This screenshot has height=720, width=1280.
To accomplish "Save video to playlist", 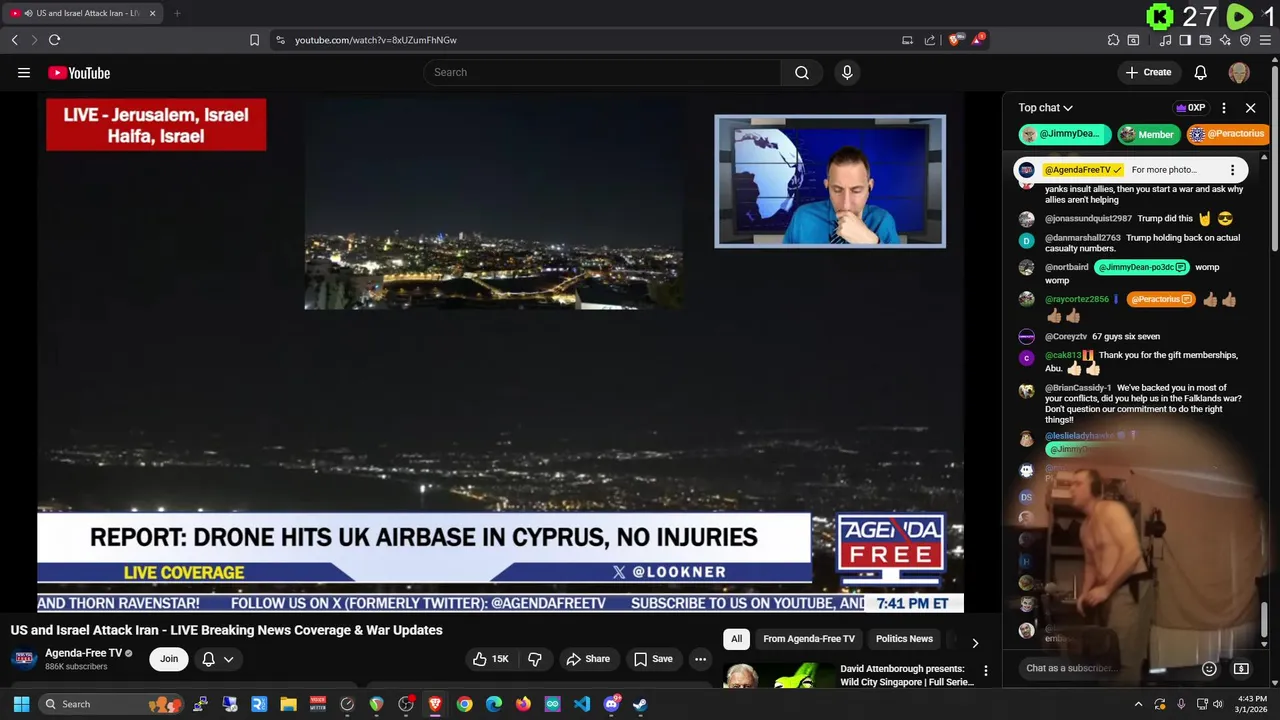I will click(x=653, y=659).
